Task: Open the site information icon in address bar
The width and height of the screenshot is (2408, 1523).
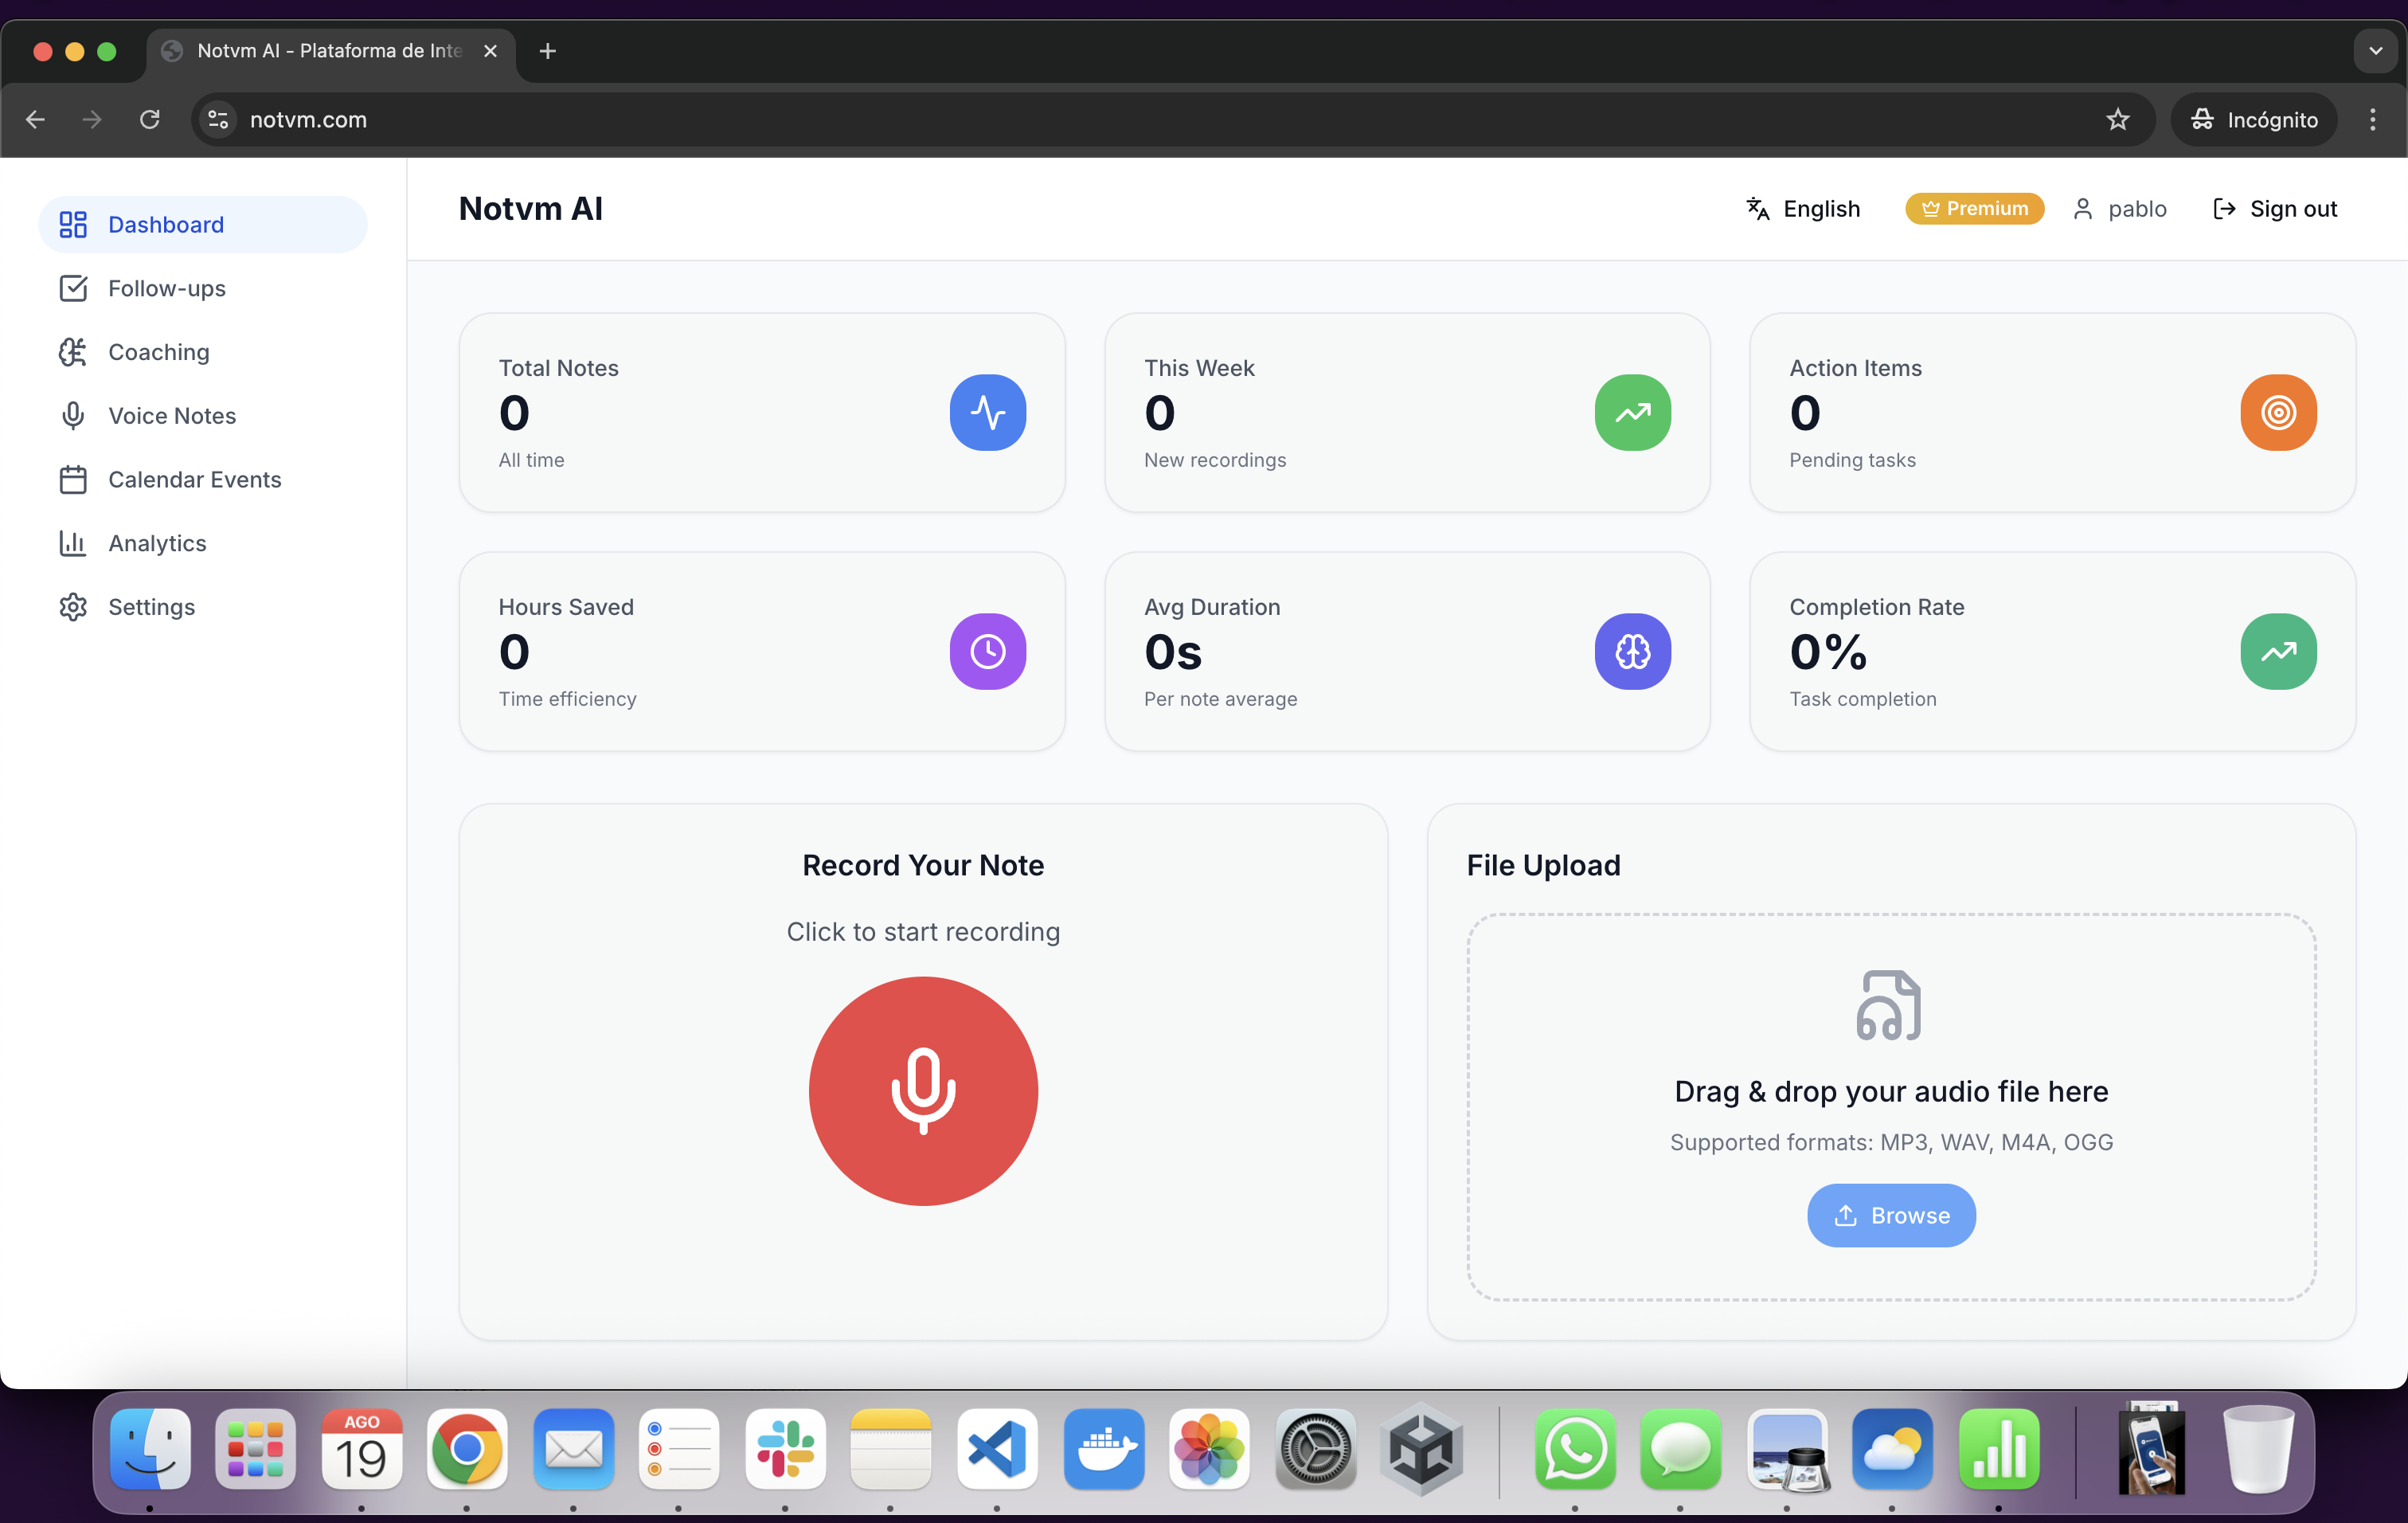Action: click(218, 119)
